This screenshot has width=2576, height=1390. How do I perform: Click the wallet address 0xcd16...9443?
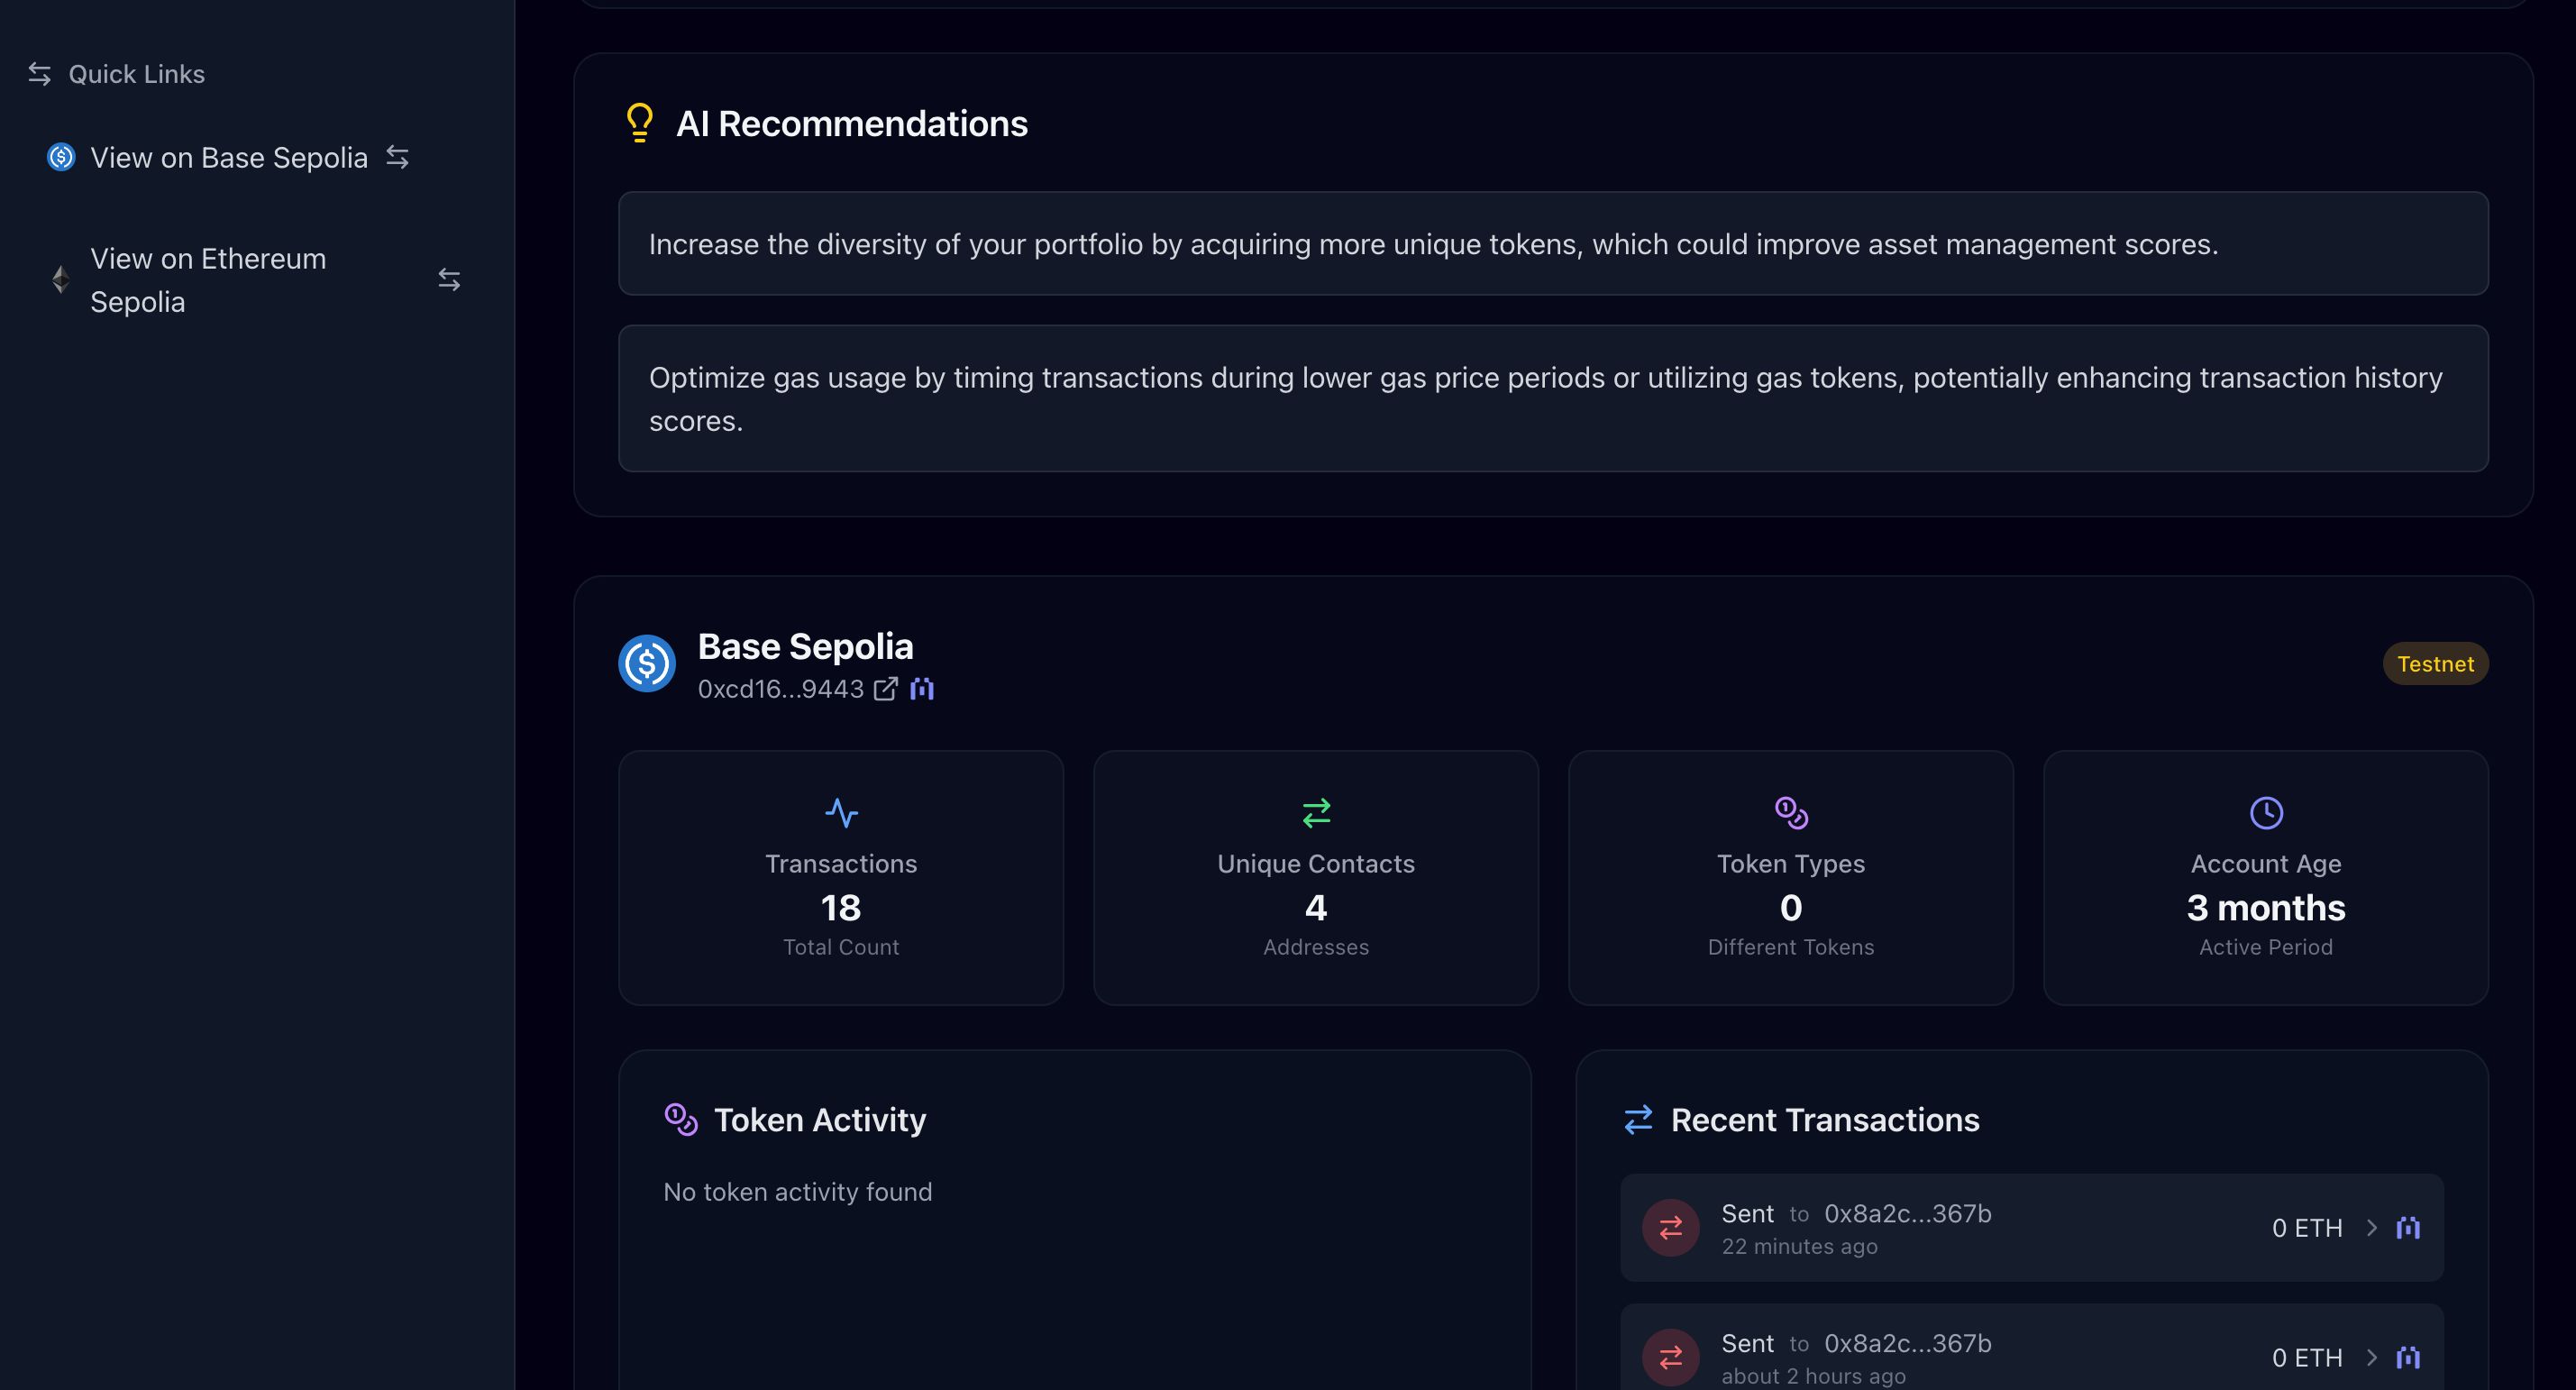[780, 689]
